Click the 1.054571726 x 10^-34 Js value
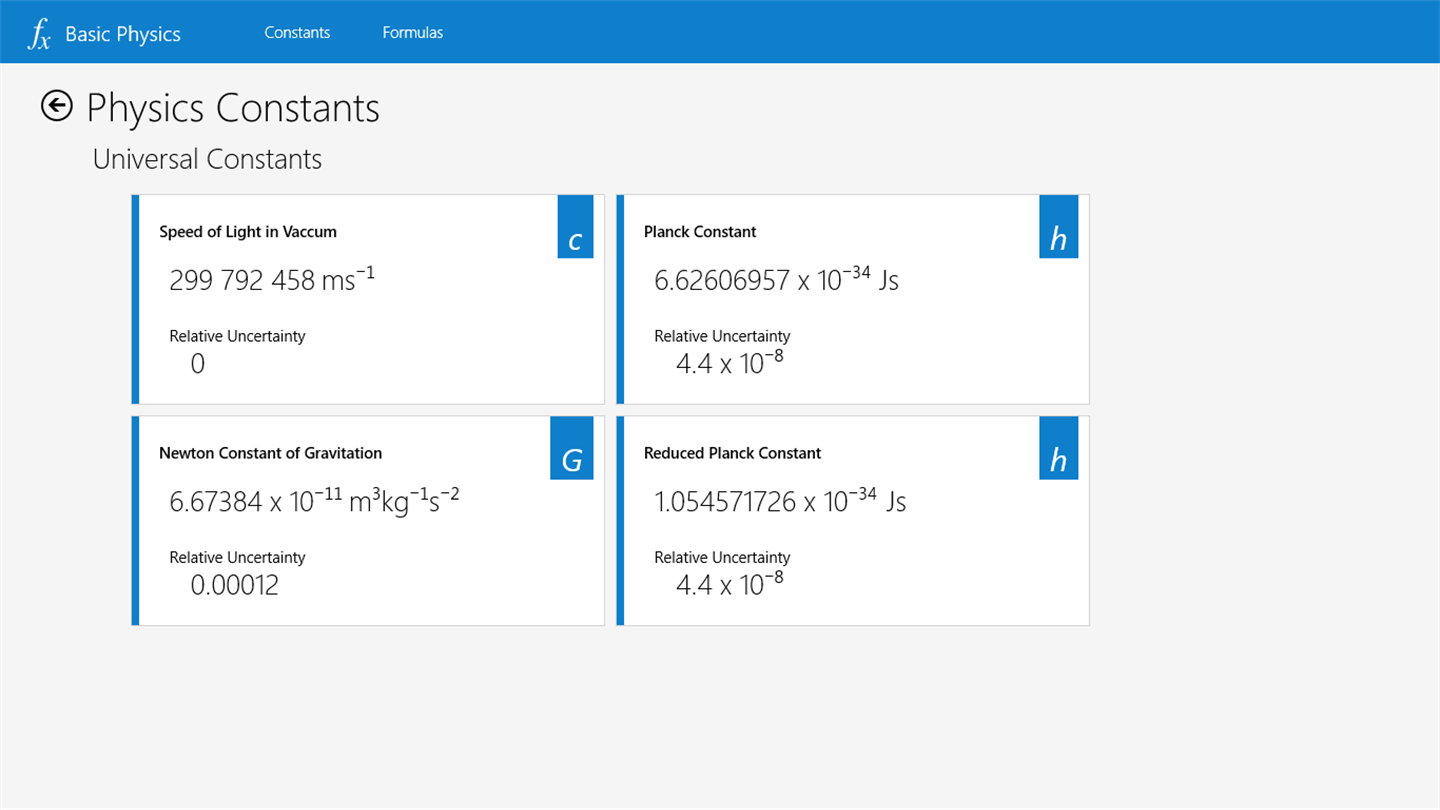 click(780, 500)
